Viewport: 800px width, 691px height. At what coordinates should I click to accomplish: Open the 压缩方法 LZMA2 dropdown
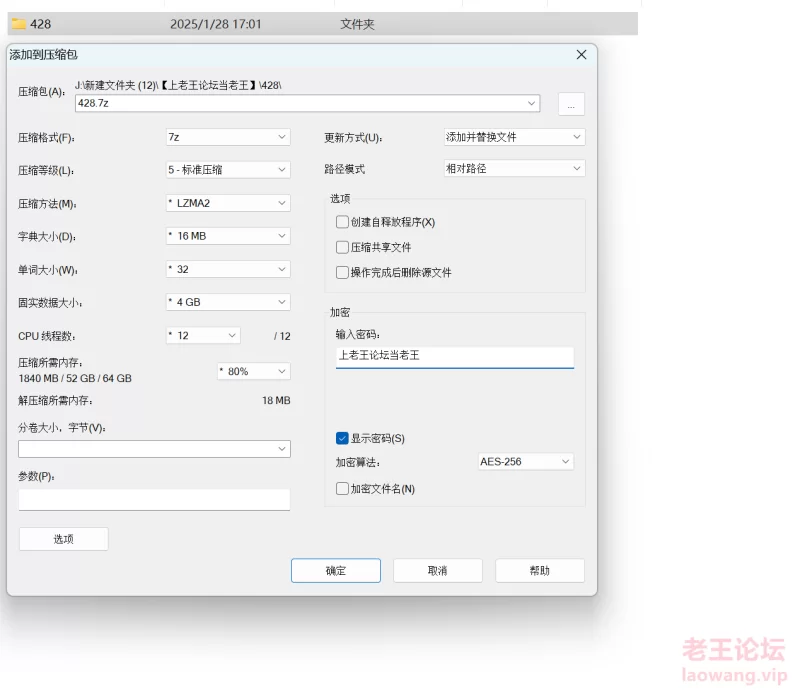click(228, 203)
